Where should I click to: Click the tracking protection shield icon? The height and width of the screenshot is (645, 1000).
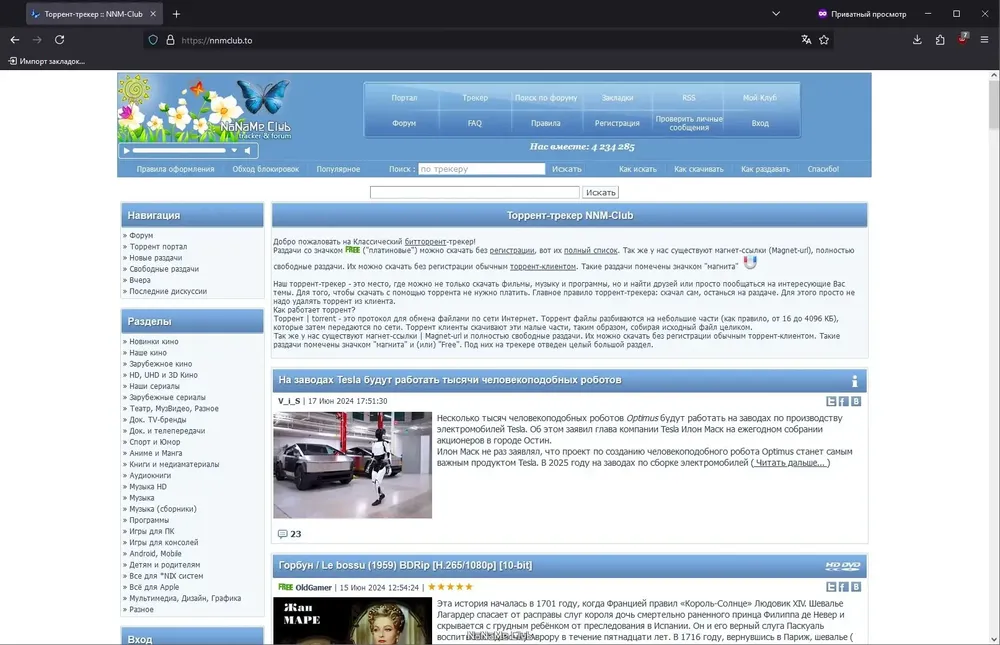coord(153,40)
